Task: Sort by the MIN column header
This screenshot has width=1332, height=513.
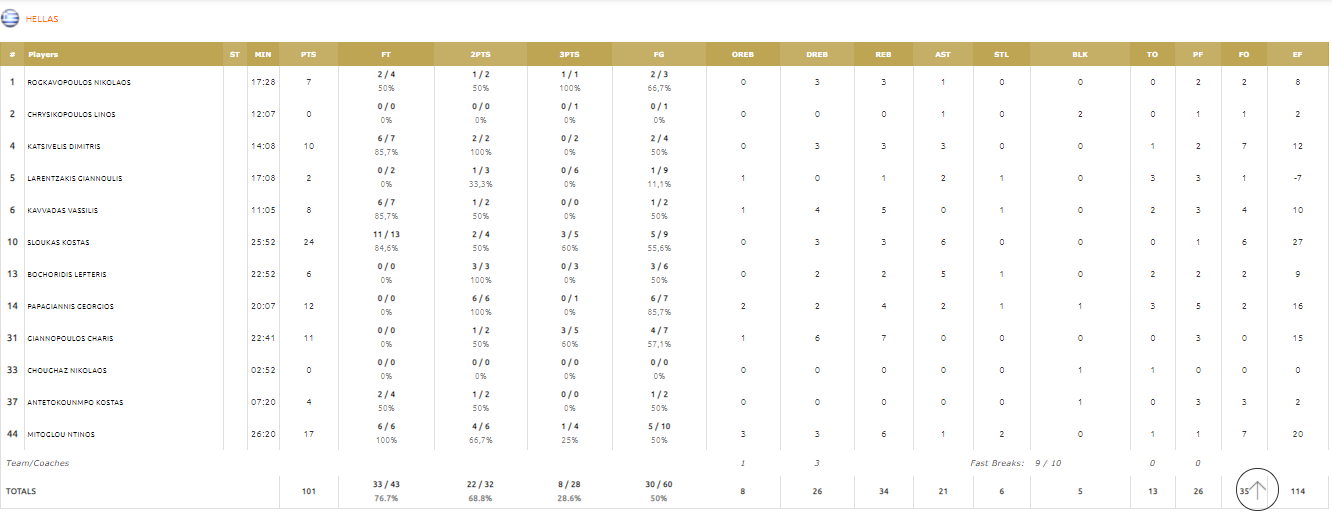Action: pyautogui.click(x=263, y=54)
